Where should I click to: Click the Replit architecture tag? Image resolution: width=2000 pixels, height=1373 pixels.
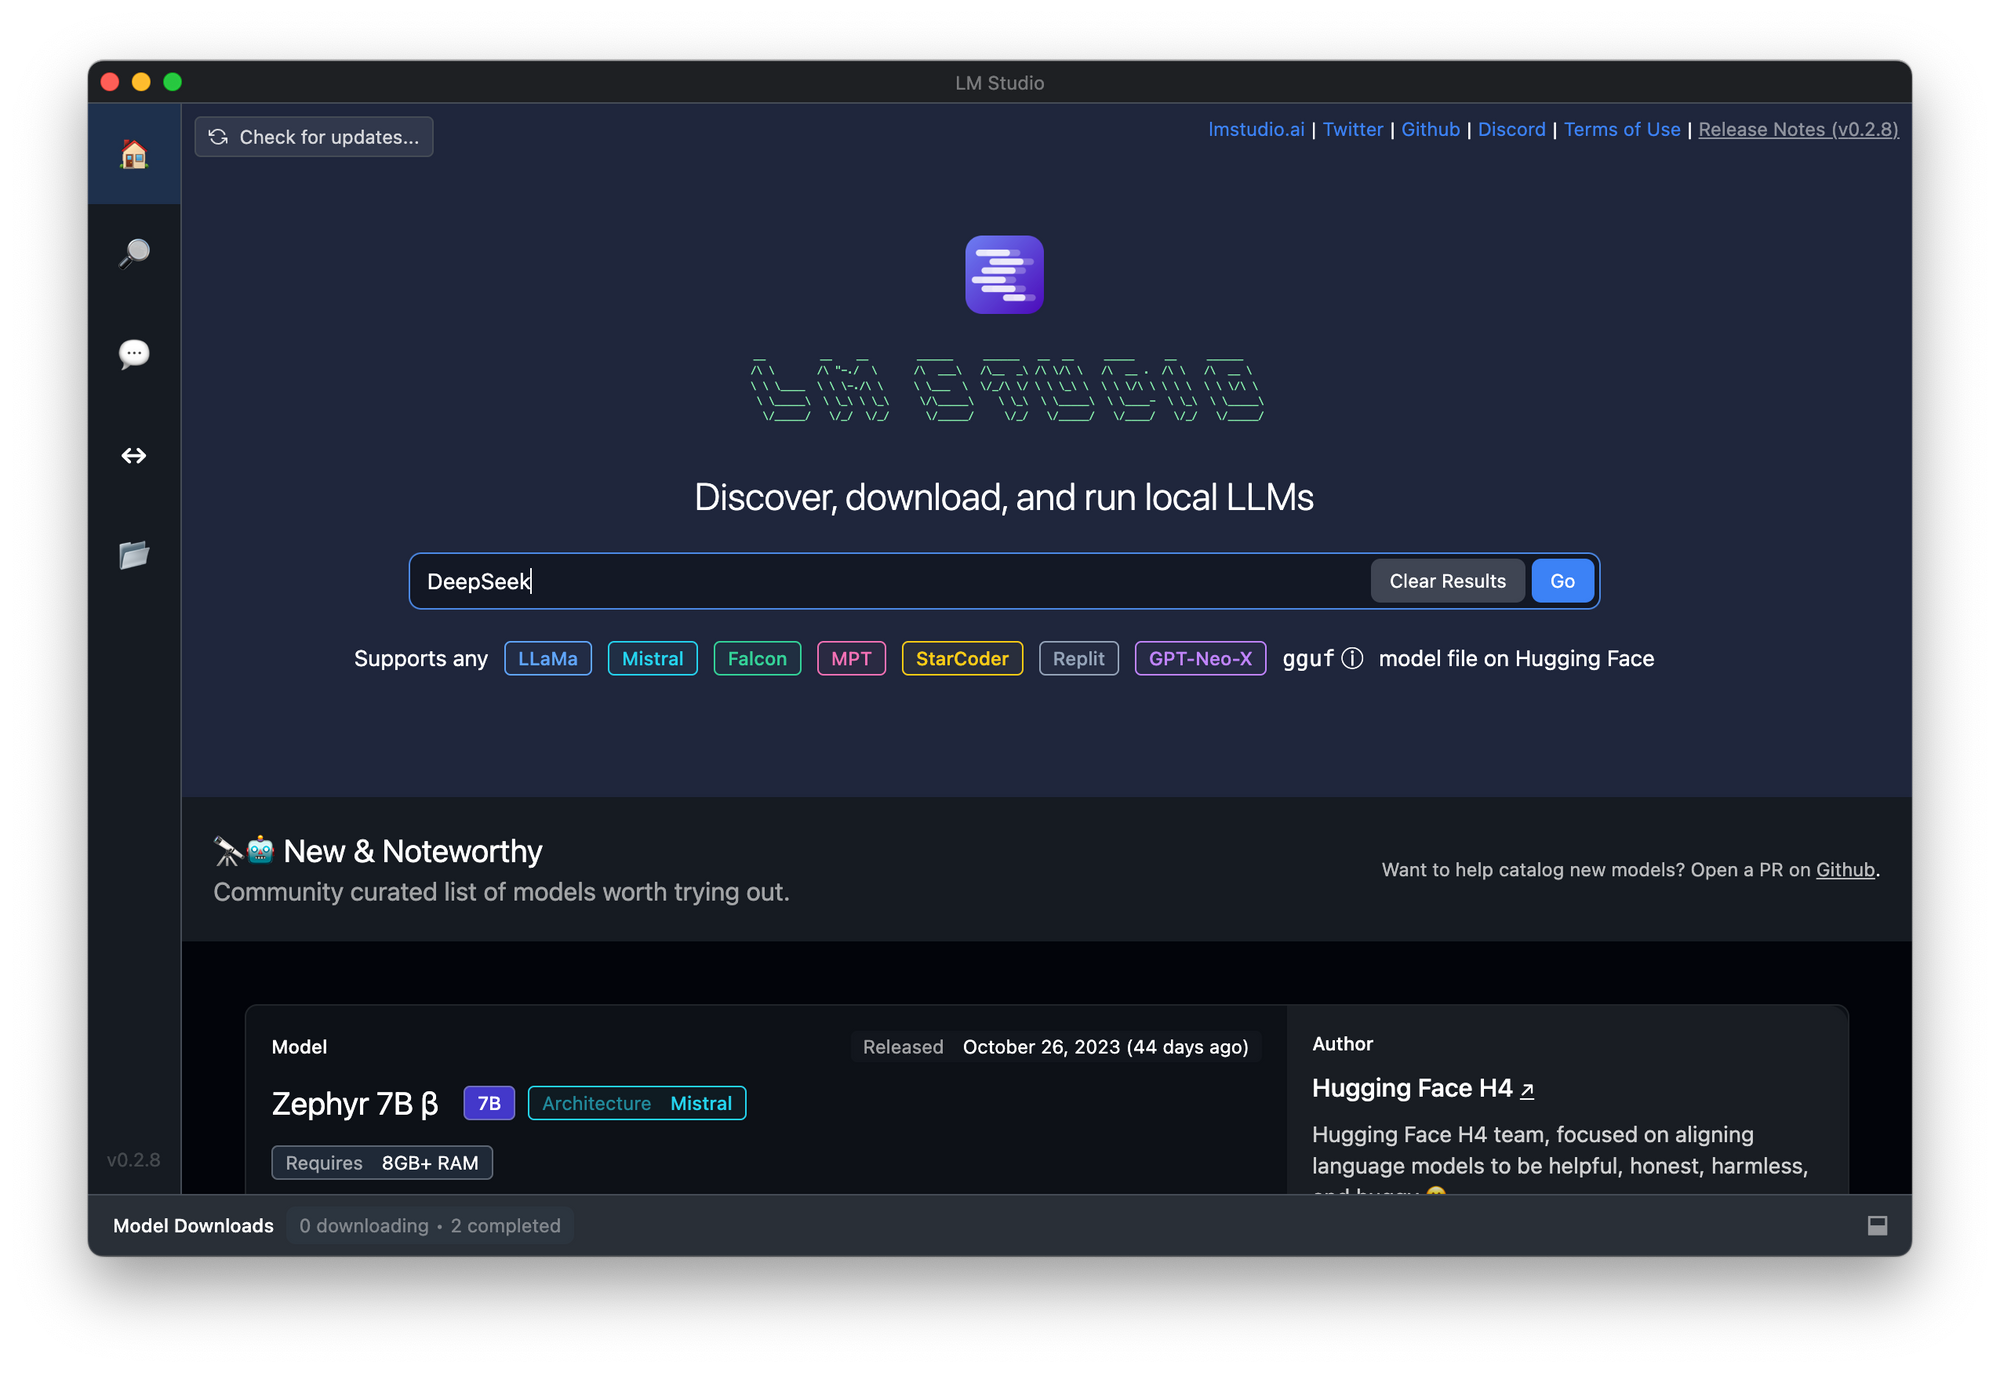pos(1078,658)
